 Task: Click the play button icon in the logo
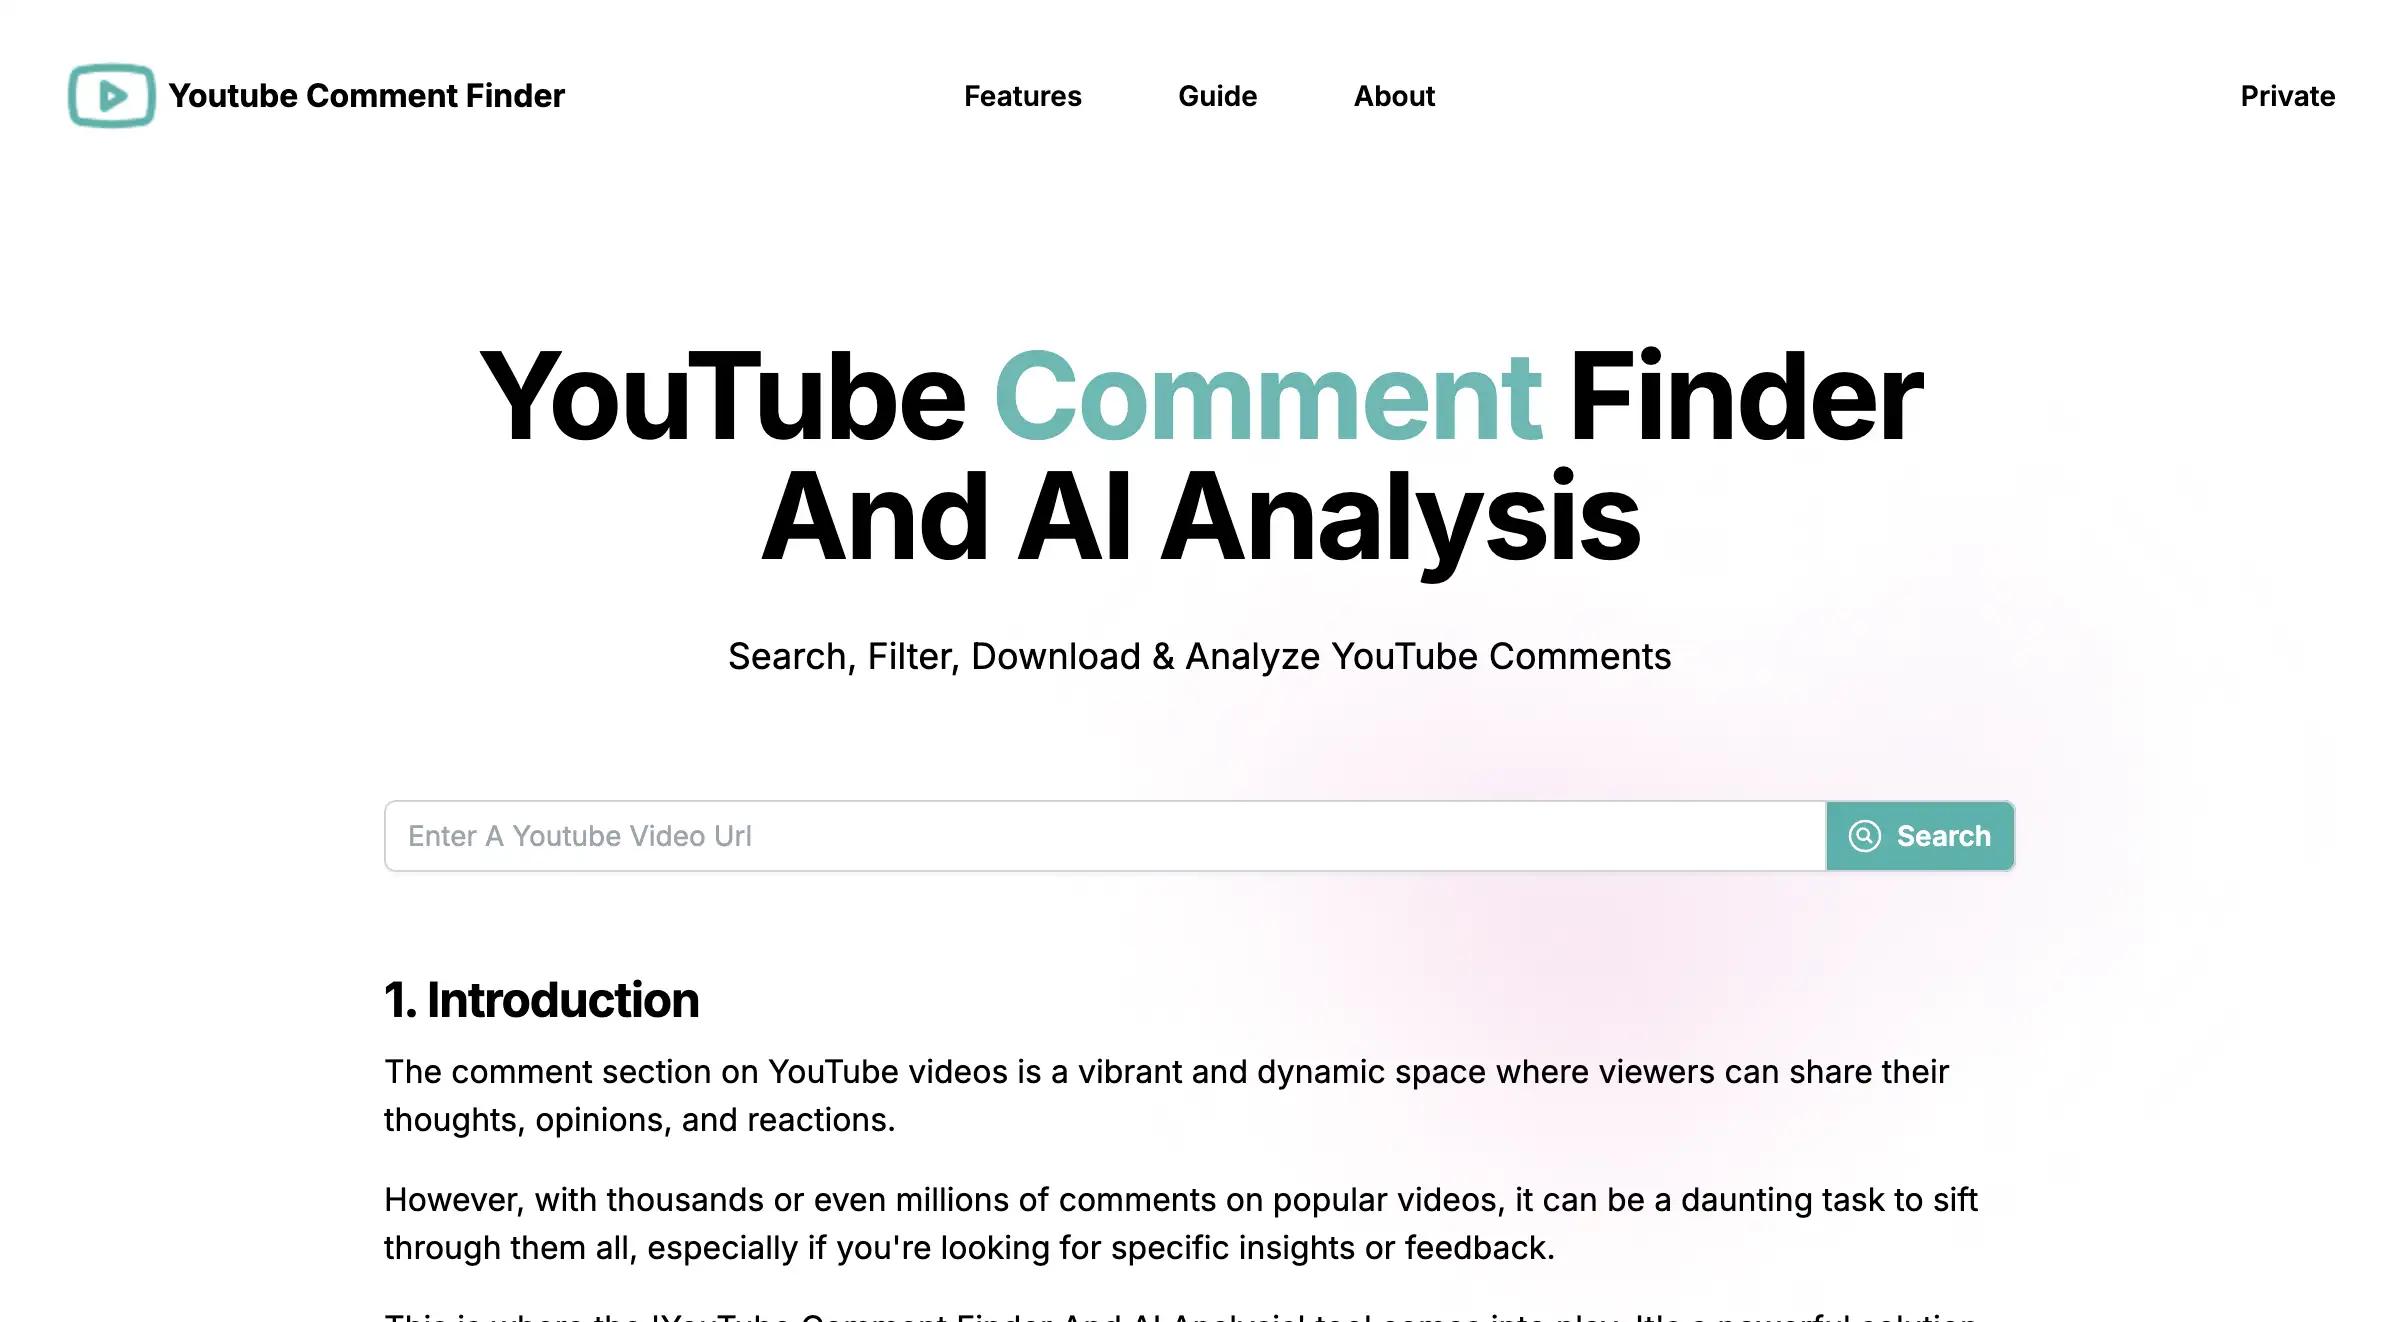[112, 94]
